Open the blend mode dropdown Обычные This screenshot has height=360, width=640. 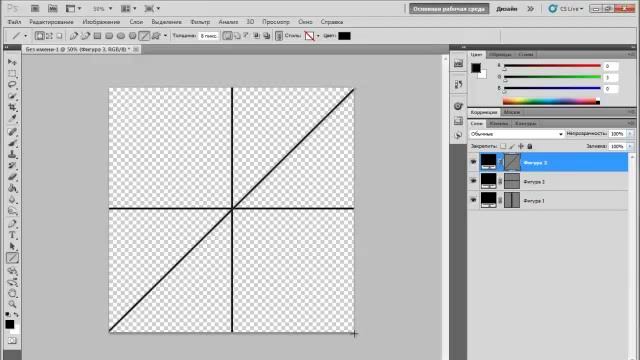[516, 134]
